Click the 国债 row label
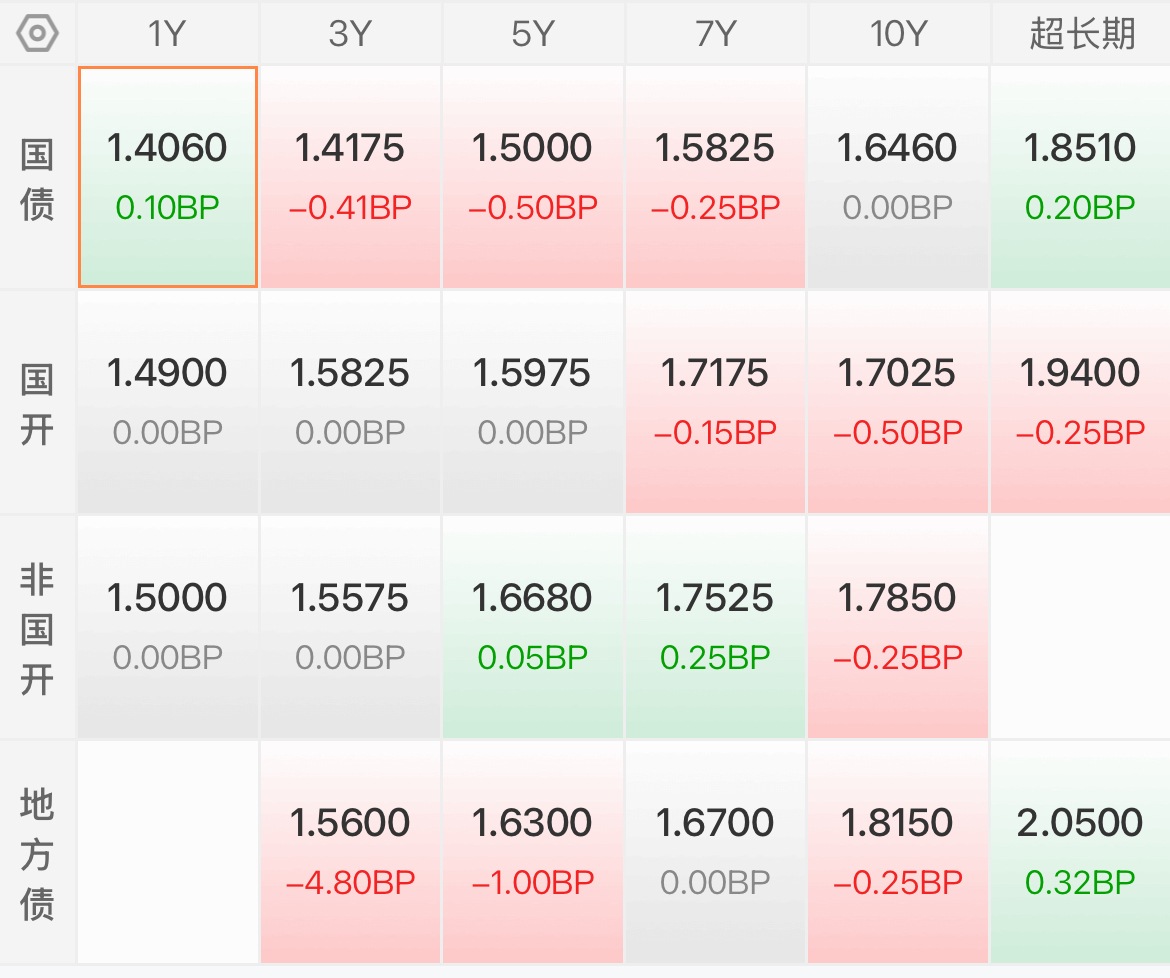1170x978 pixels. (37, 178)
